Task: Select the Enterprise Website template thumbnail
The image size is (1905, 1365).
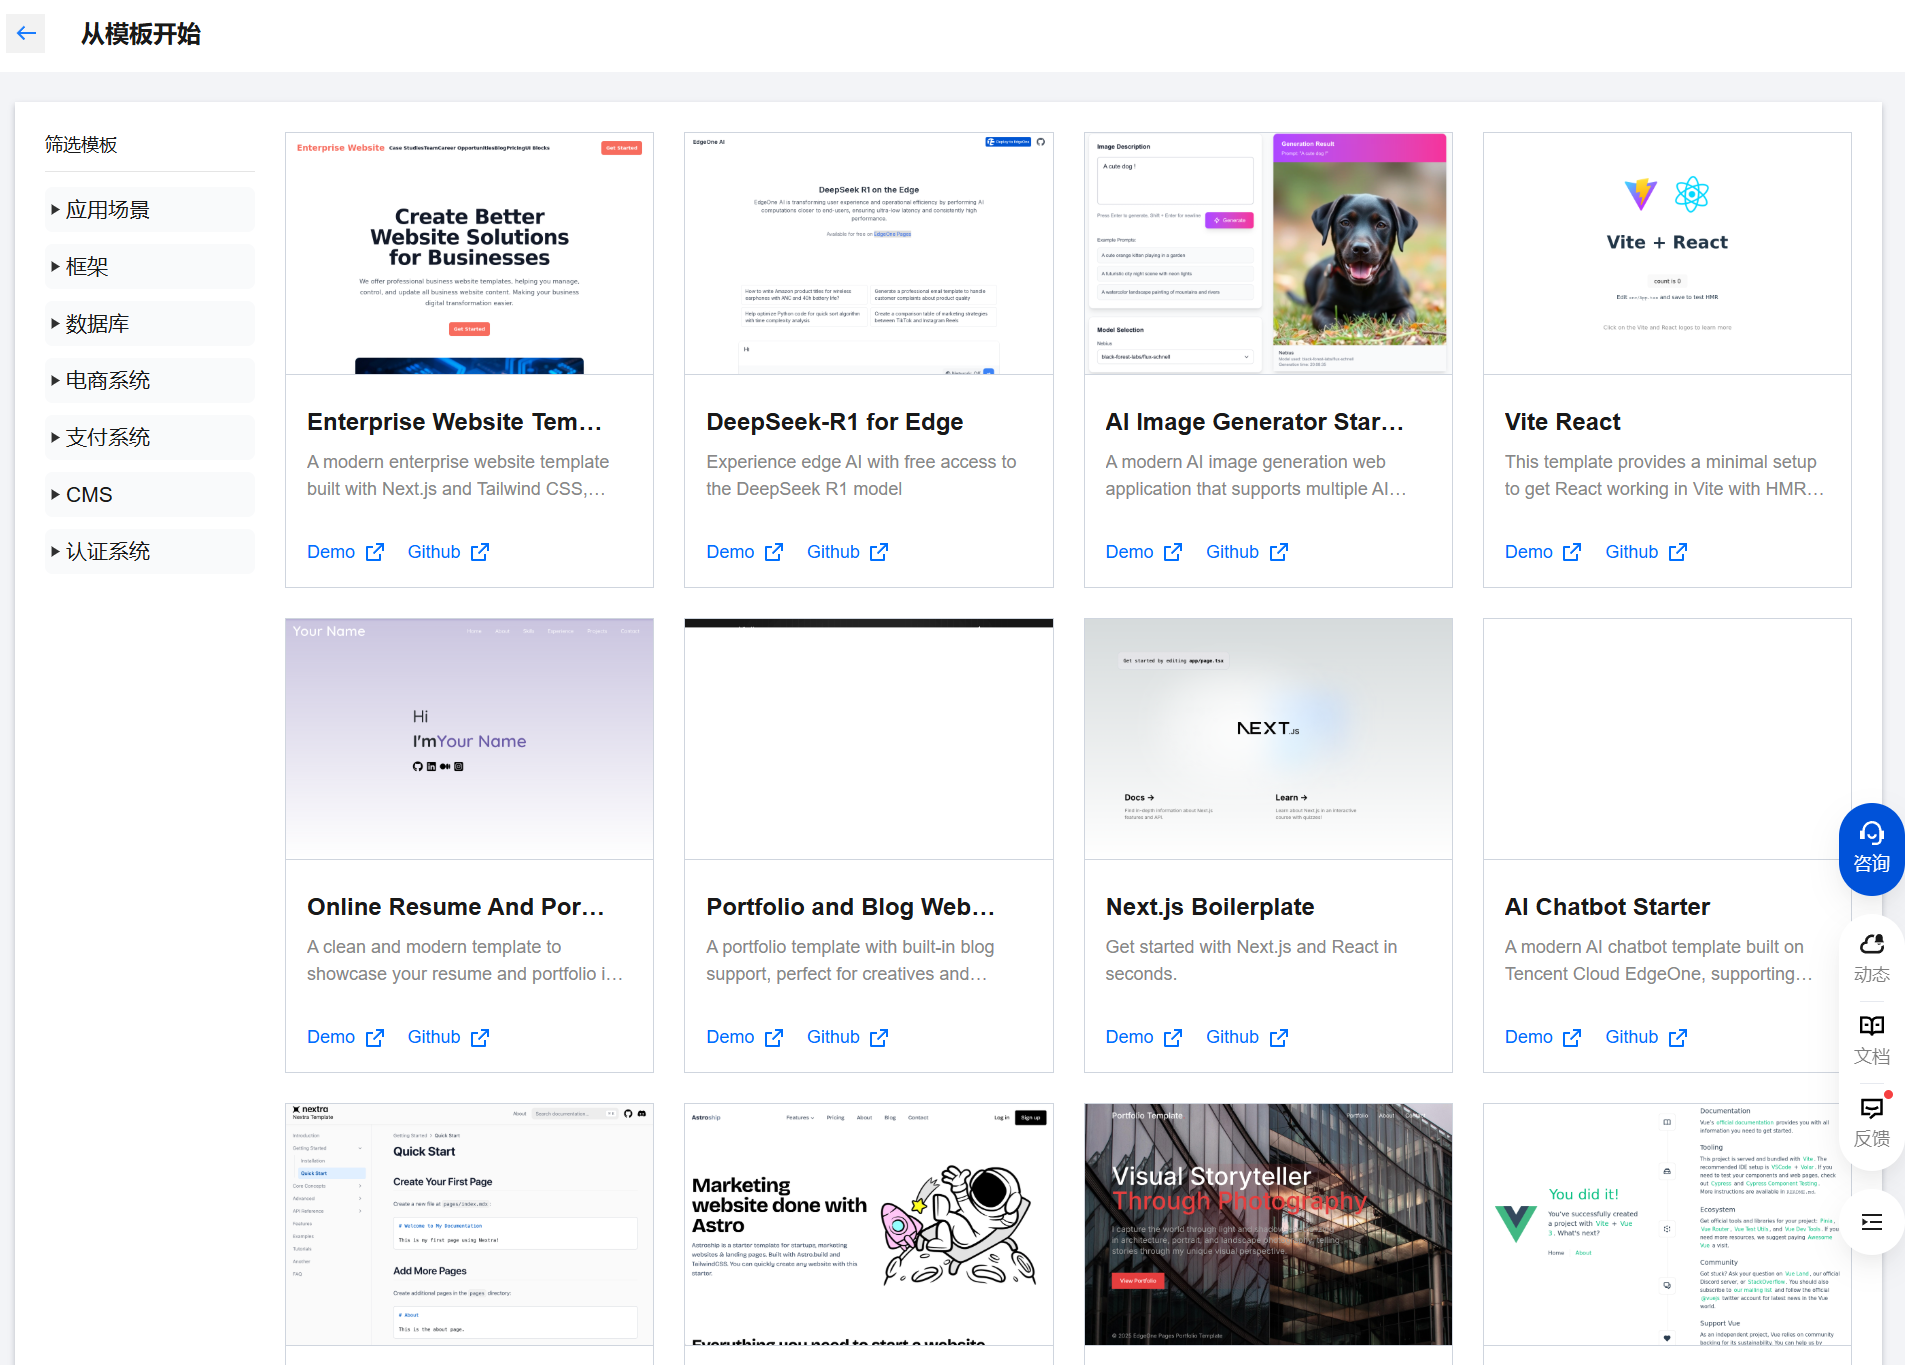Action: click(x=469, y=254)
